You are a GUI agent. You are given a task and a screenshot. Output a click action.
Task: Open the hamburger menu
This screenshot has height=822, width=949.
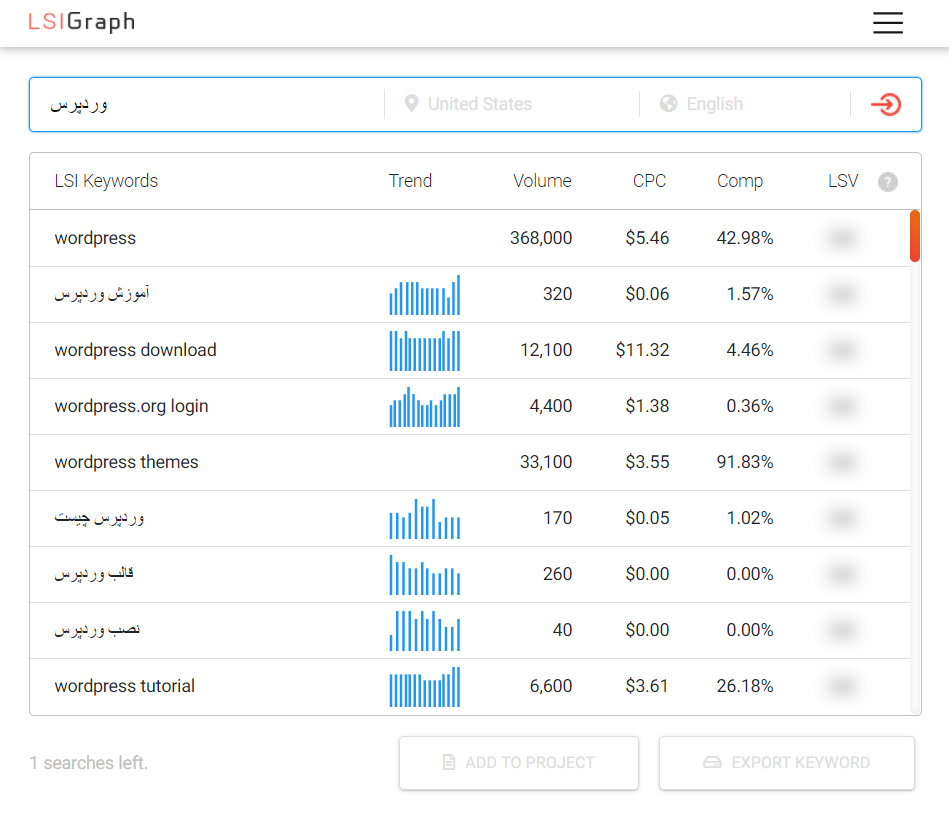pyautogui.click(x=887, y=23)
